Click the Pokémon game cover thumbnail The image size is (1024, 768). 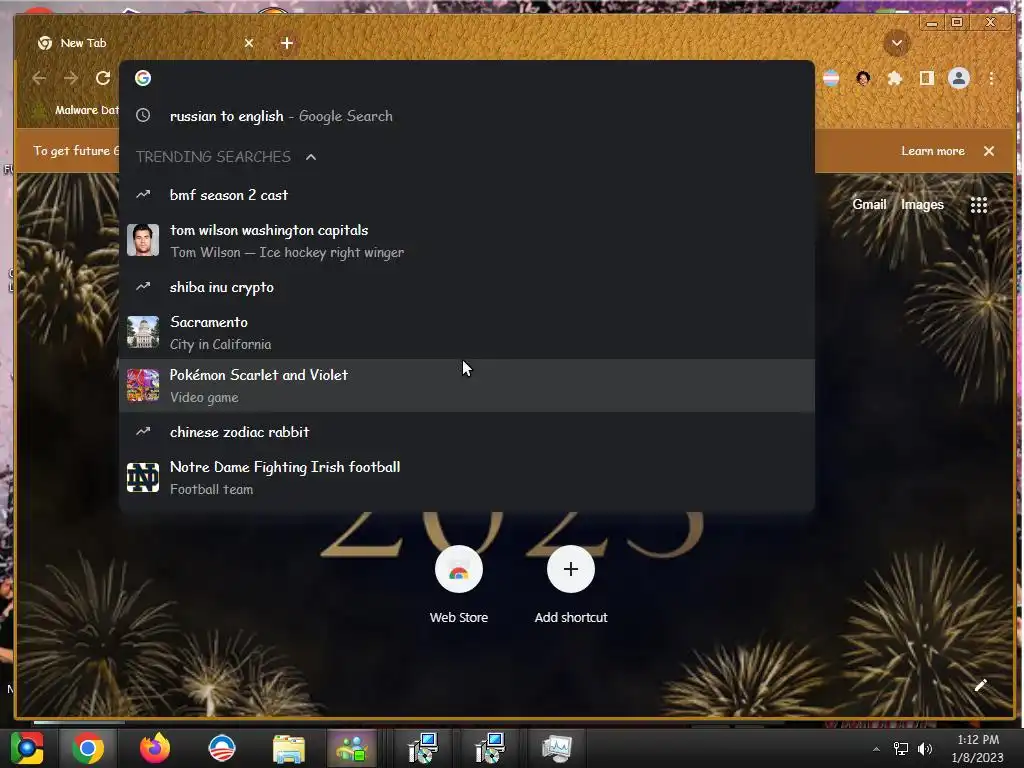[x=143, y=385]
